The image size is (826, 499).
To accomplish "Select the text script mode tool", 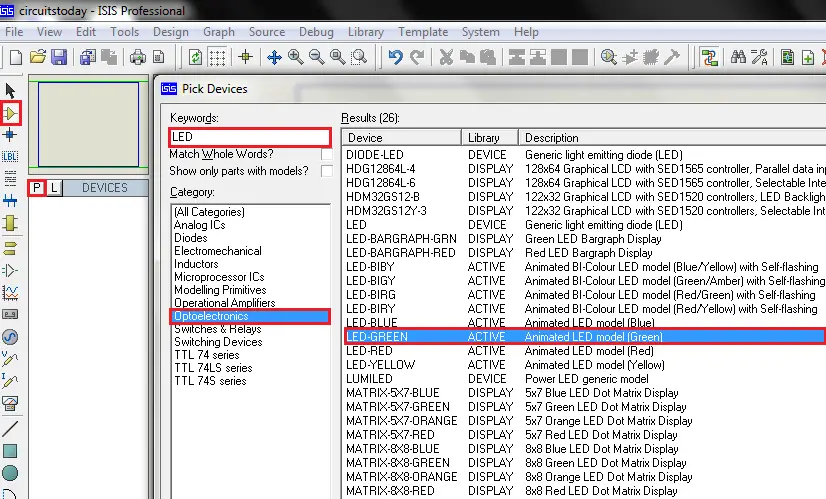I will point(10,179).
